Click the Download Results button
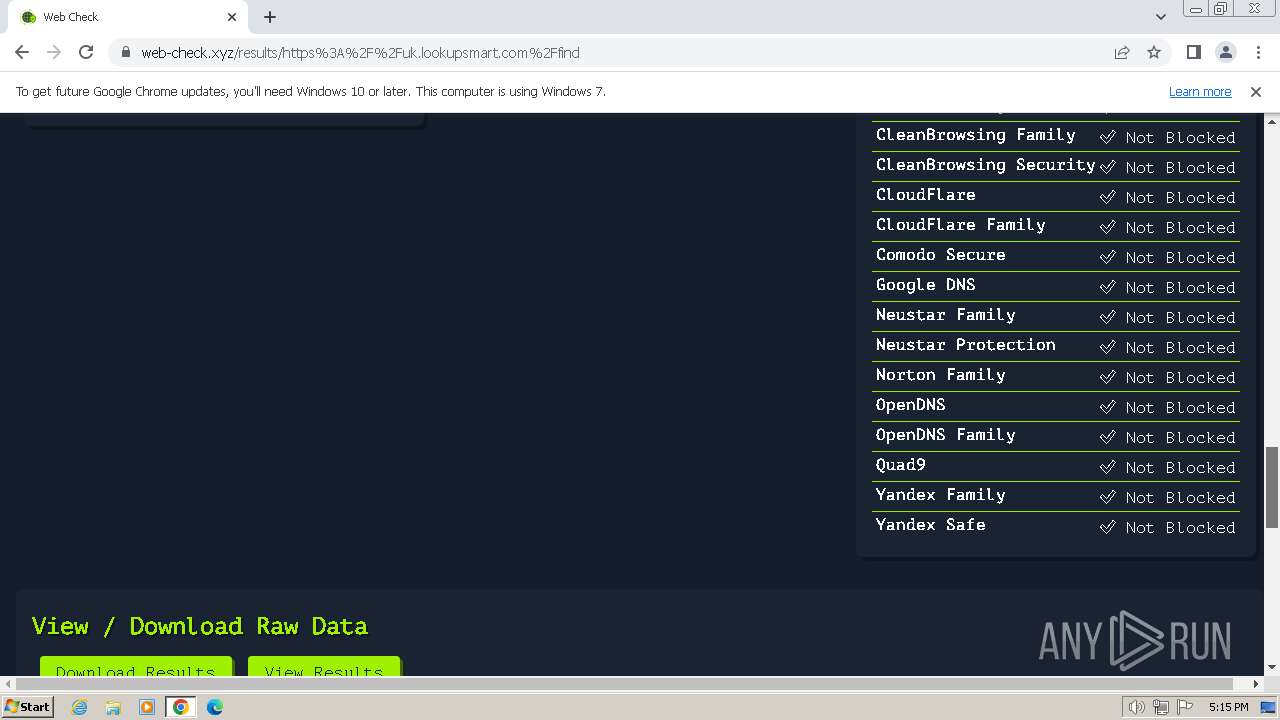 (136, 666)
